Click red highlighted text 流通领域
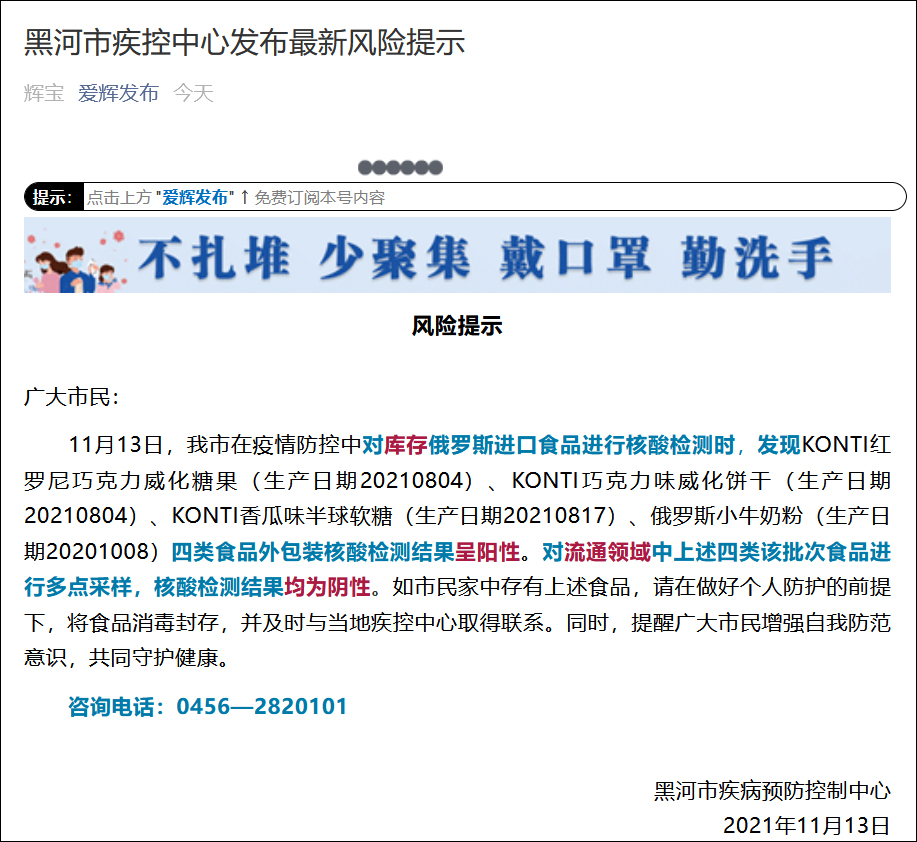Image resolution: width=917 pixels, height=842 pixels. [608, 551]
